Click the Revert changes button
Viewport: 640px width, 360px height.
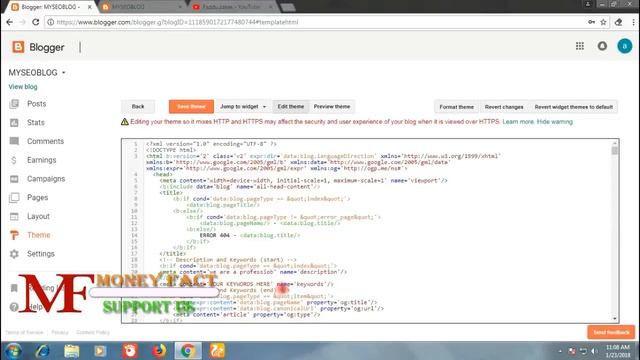(x=504, y=107)
